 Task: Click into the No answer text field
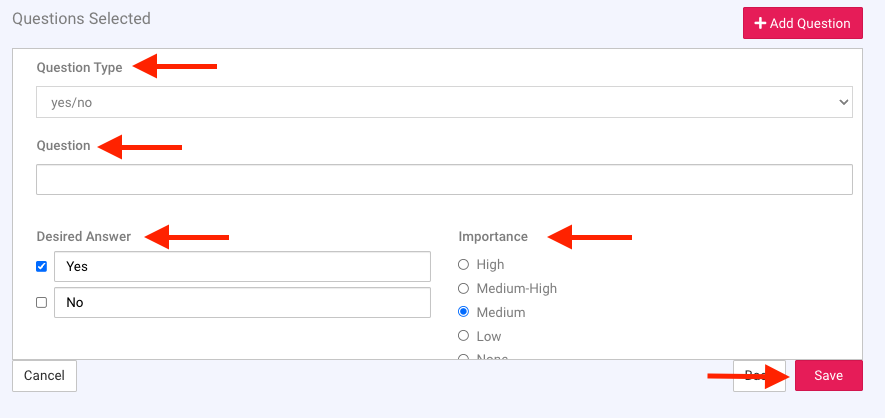point(242,303)
